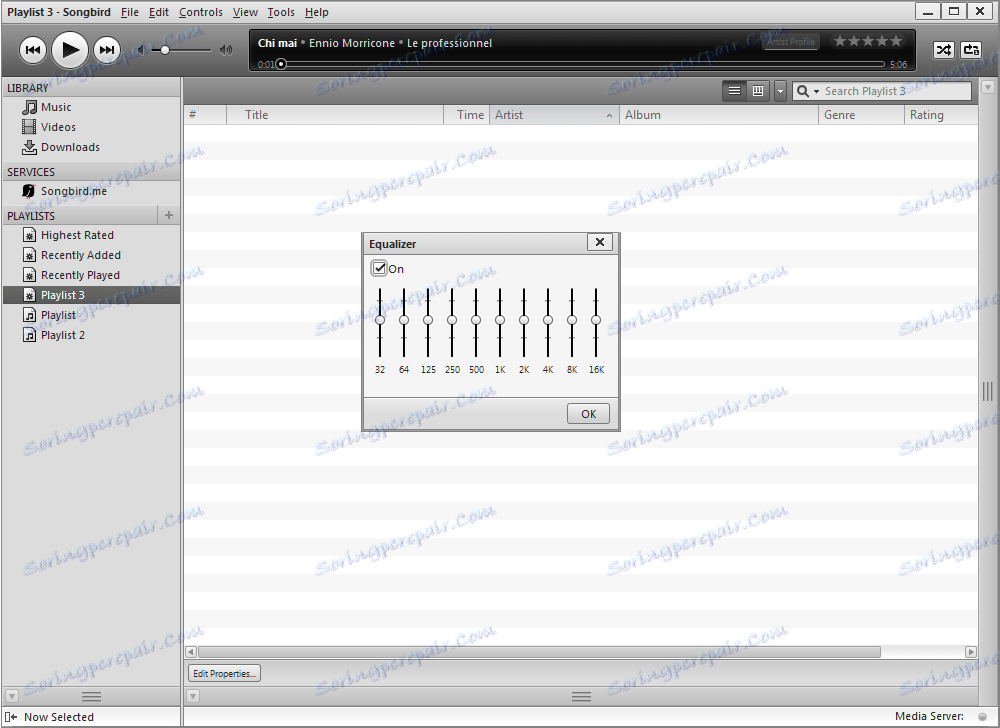
Task: Mute volume using the low speaker icon
Action: tap(142, 50)
